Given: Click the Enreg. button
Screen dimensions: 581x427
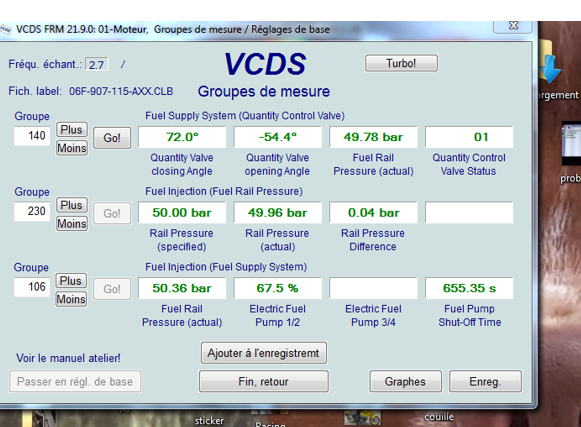Looking at the screenshot, I should point(485,381).
